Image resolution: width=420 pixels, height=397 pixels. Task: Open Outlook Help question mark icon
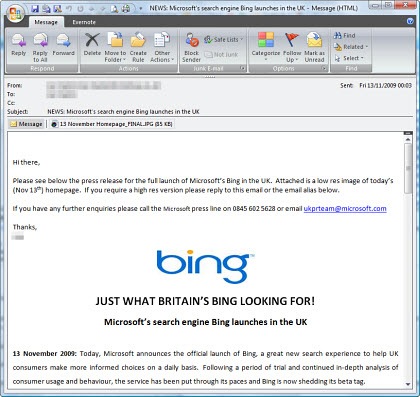(410, 21)
